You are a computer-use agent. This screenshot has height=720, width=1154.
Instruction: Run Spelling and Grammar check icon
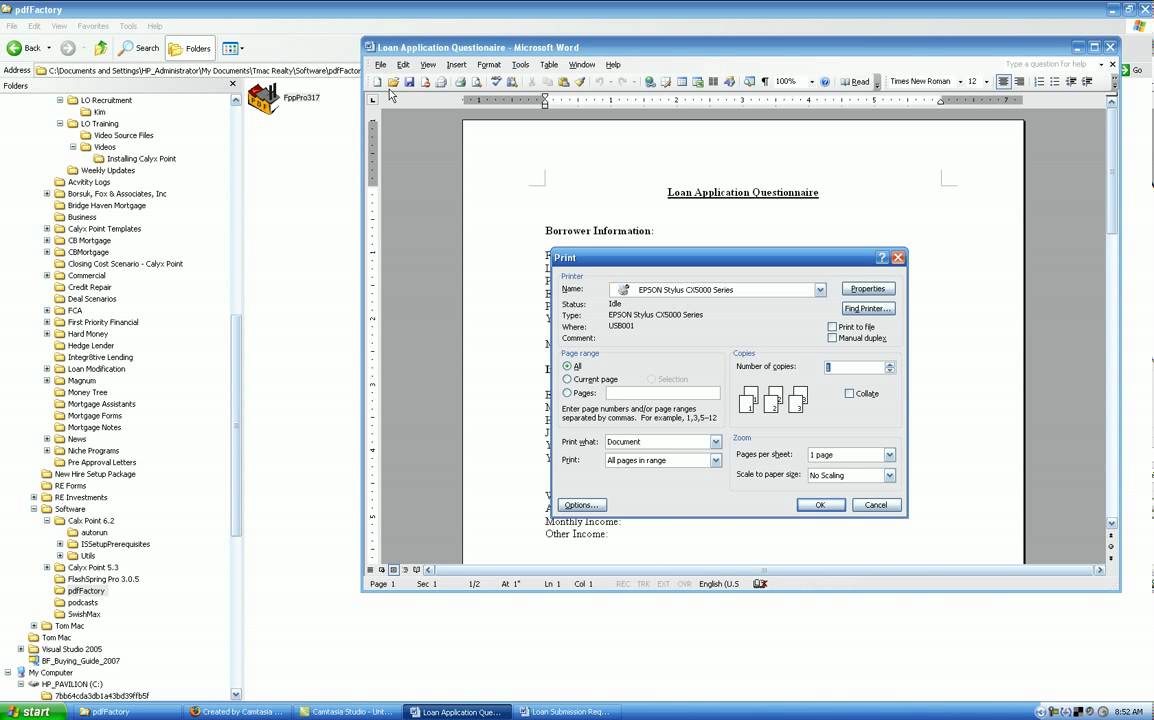pos(496,82)
